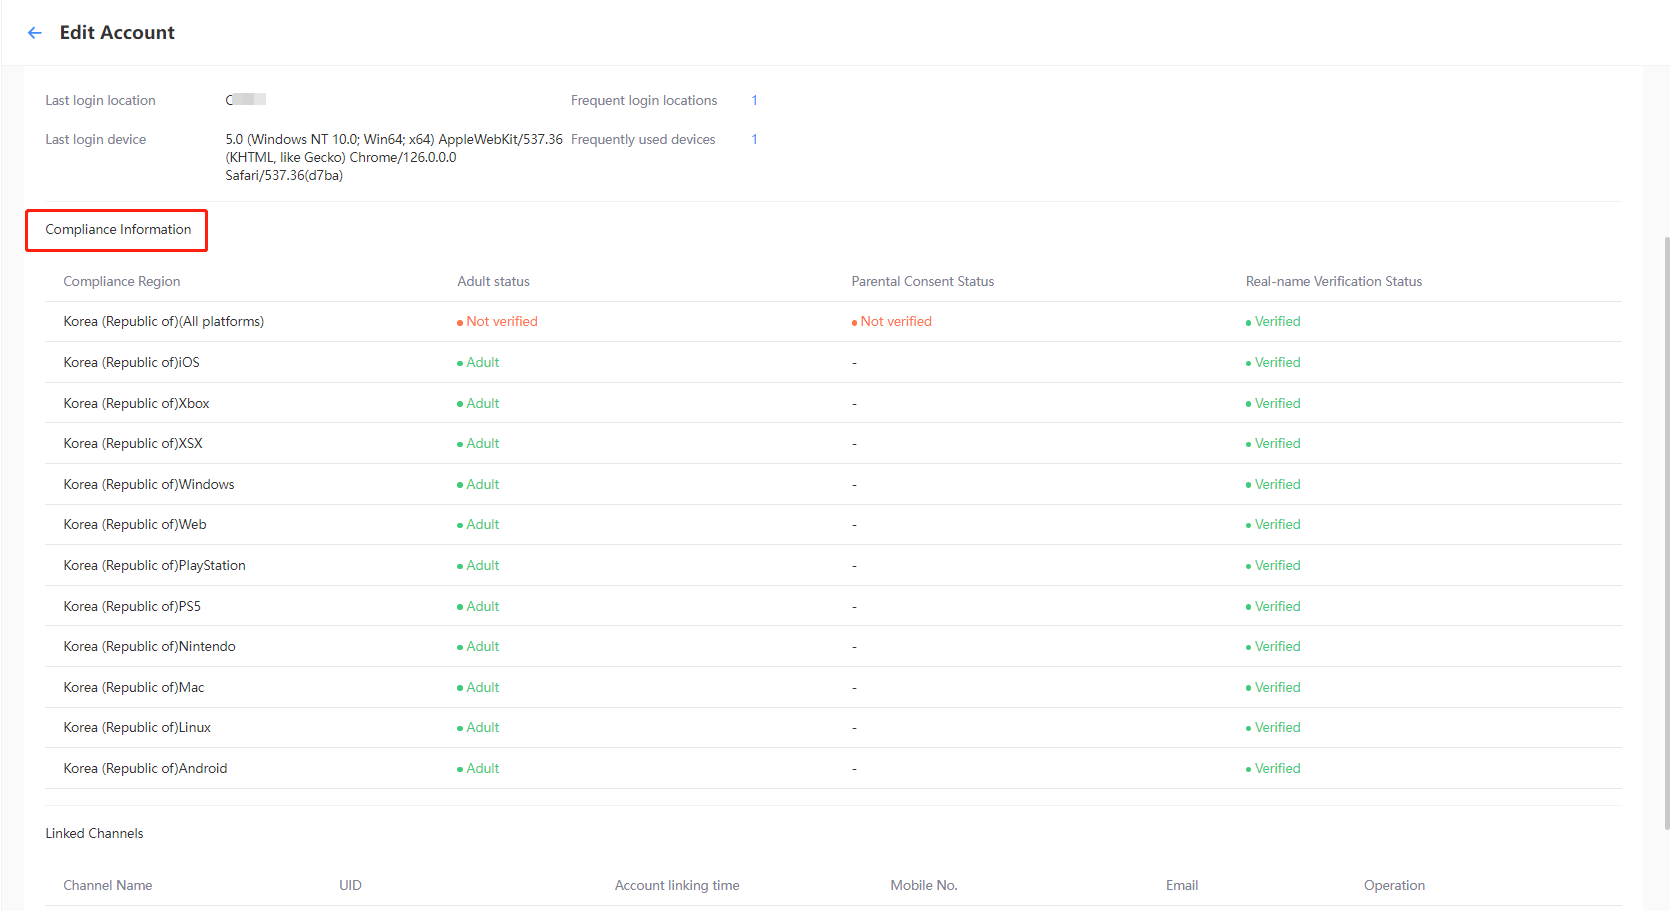Click Verified status in the Android row
1670x911 pixels.
click(x=1277, y=769)
